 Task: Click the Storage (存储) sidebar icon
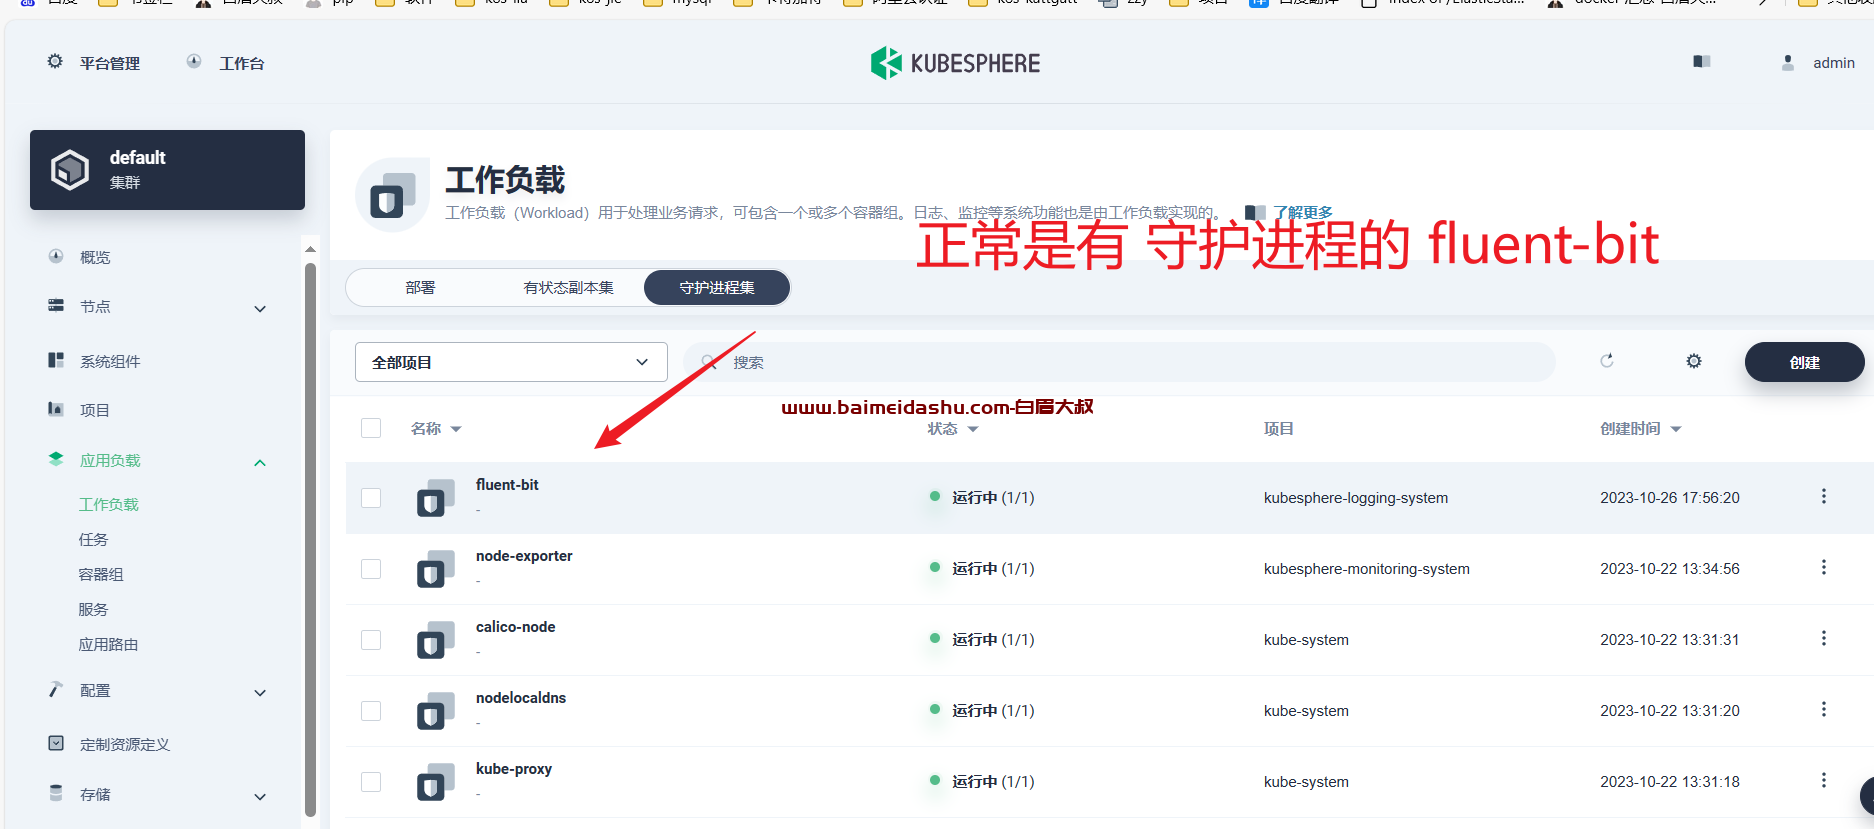point(56,793)
